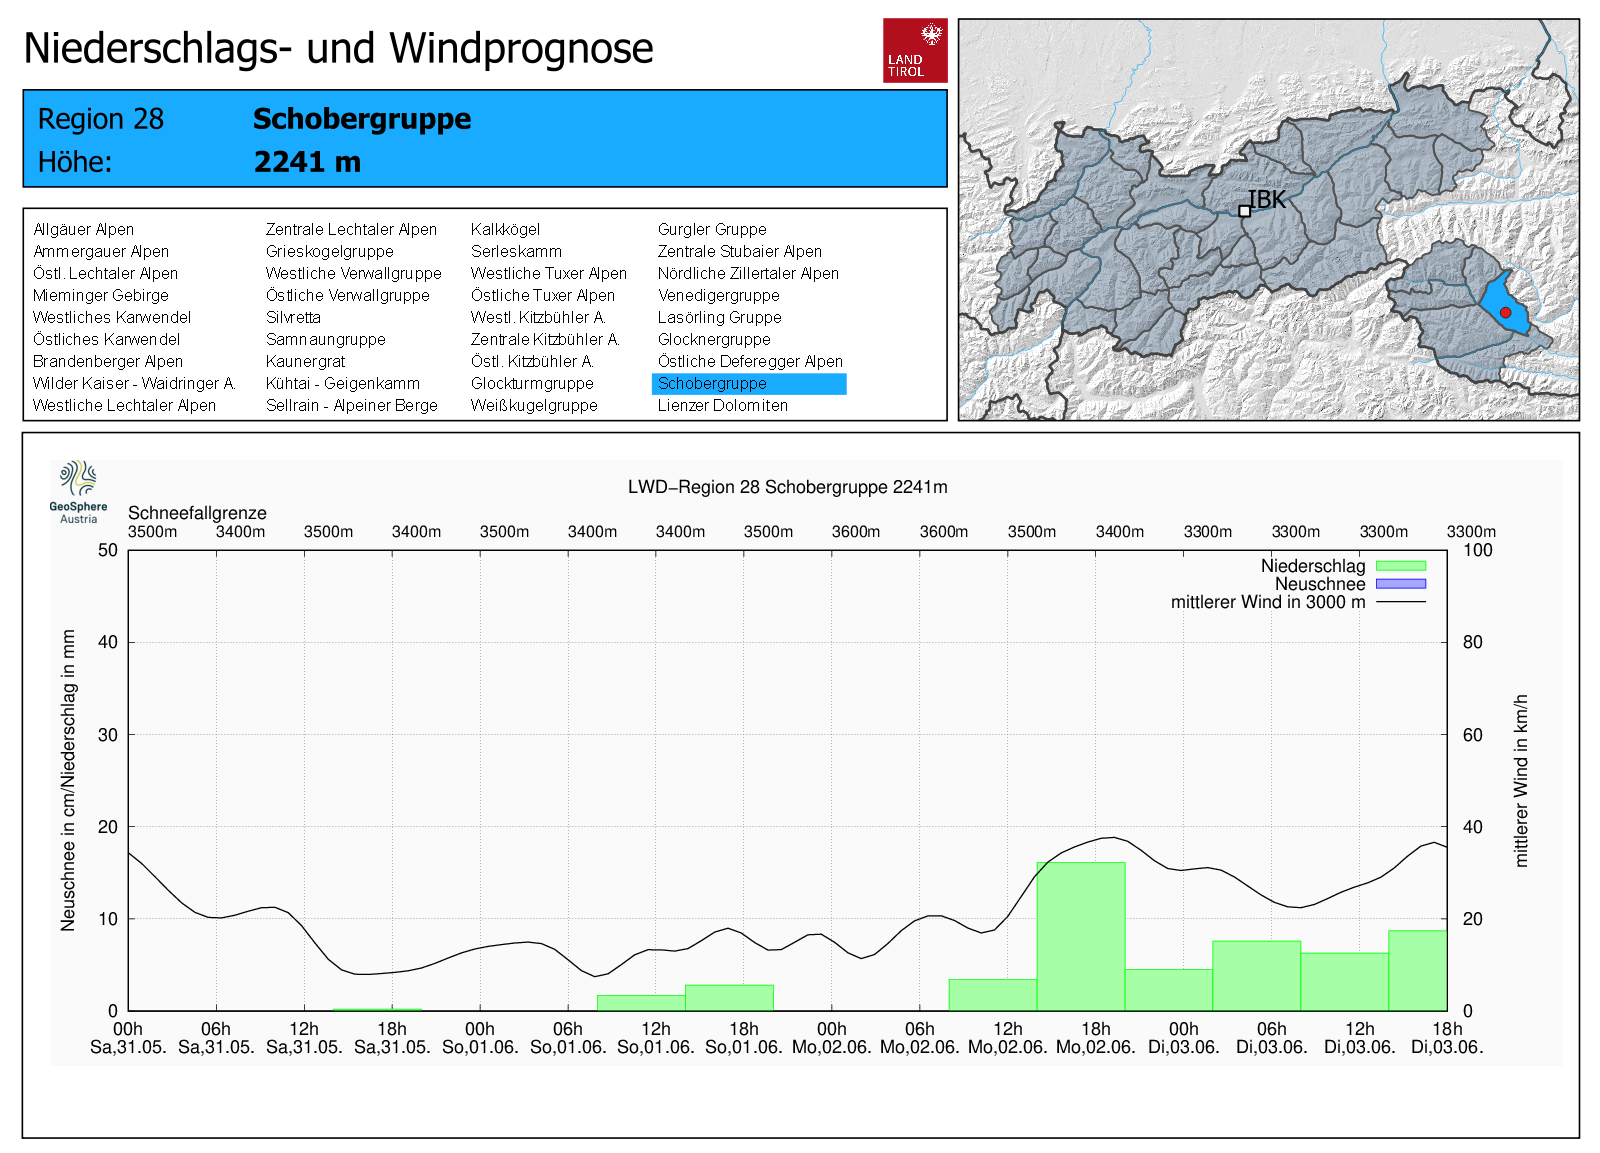Select Kalkkögel region
The height and width of the screenshot is (1153, 1600).
(x=505, y=230)
